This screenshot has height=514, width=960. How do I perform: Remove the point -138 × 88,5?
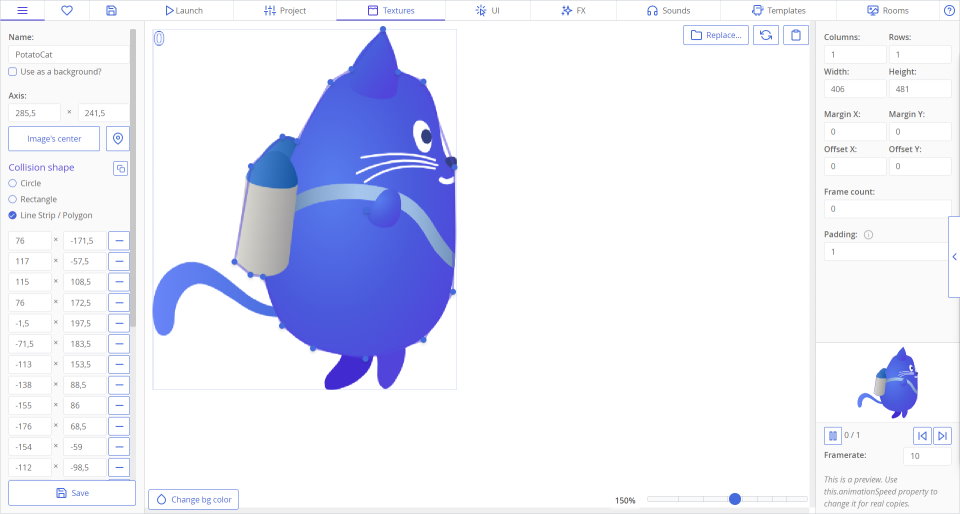click(119, 385)
